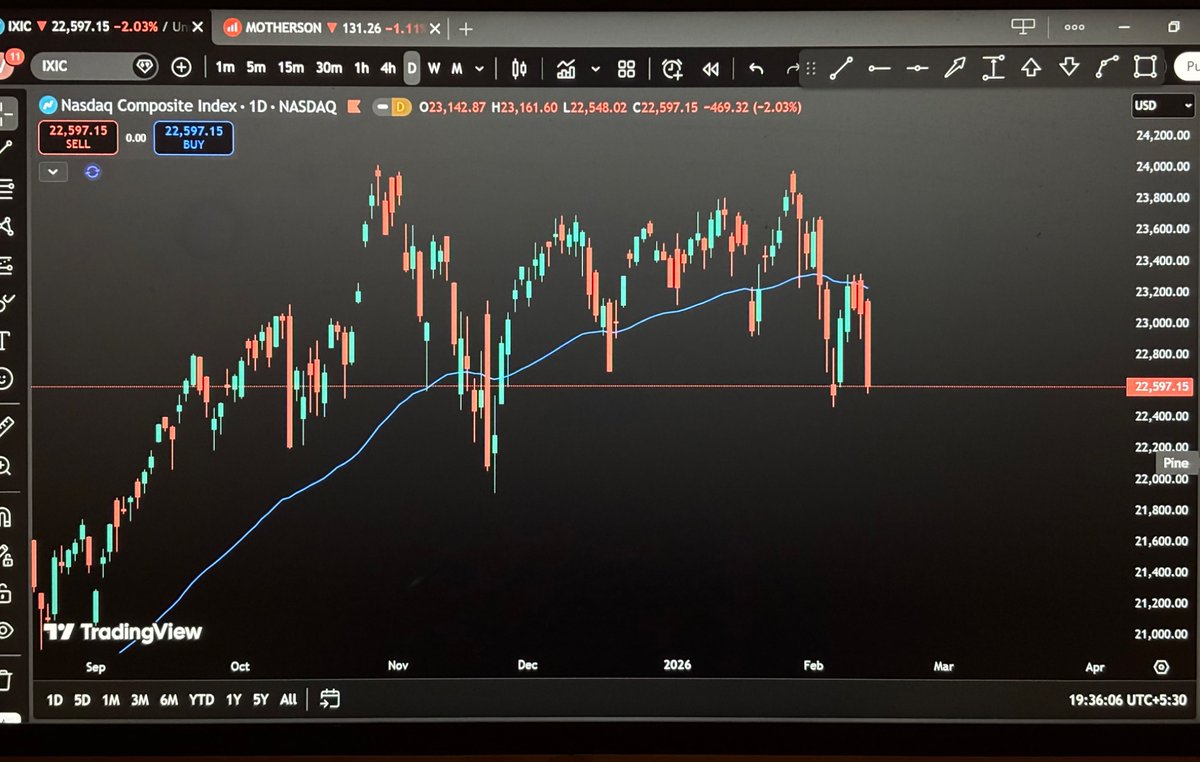1200x762 pixels.
Task: Click the compare/add symbol plus icon
Action: 181,67
